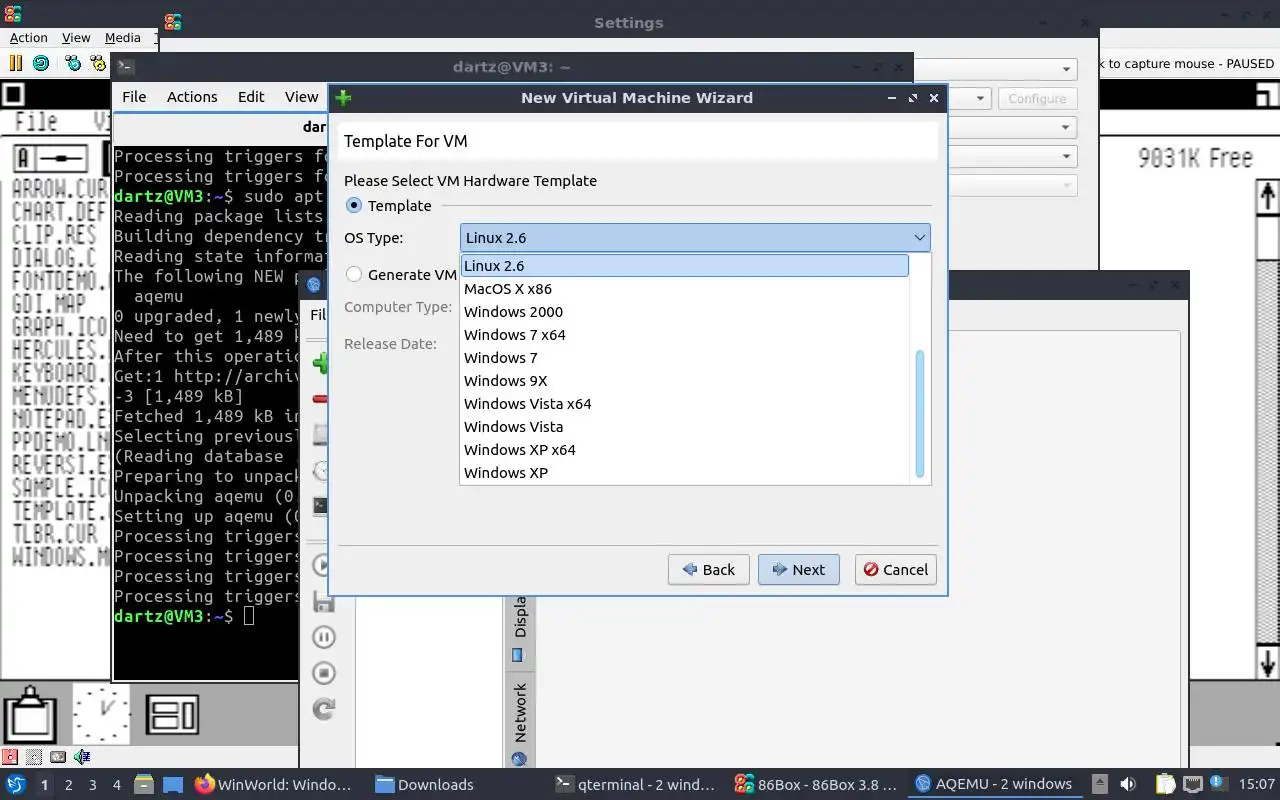The image size is (1280, 800).
Task: Open the file manager launcher in the taskbar
Action: [x=142, y=784]
